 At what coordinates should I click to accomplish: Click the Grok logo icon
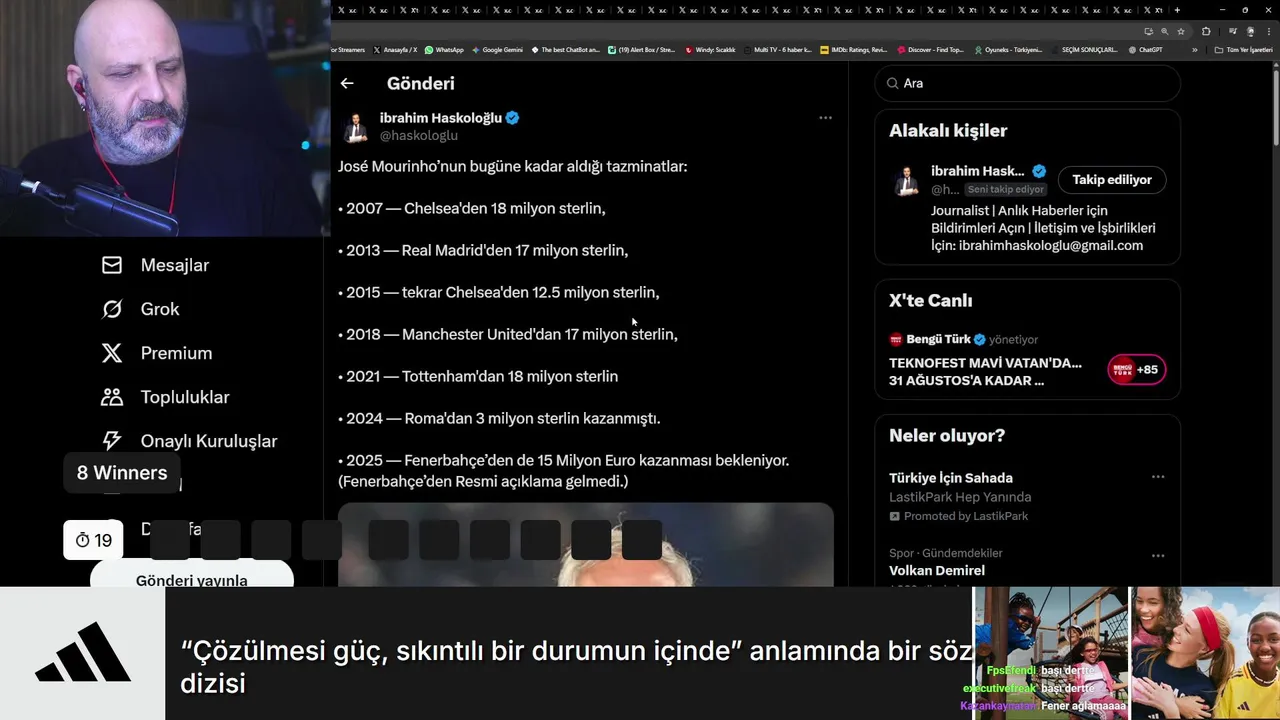tap(112, 309)
